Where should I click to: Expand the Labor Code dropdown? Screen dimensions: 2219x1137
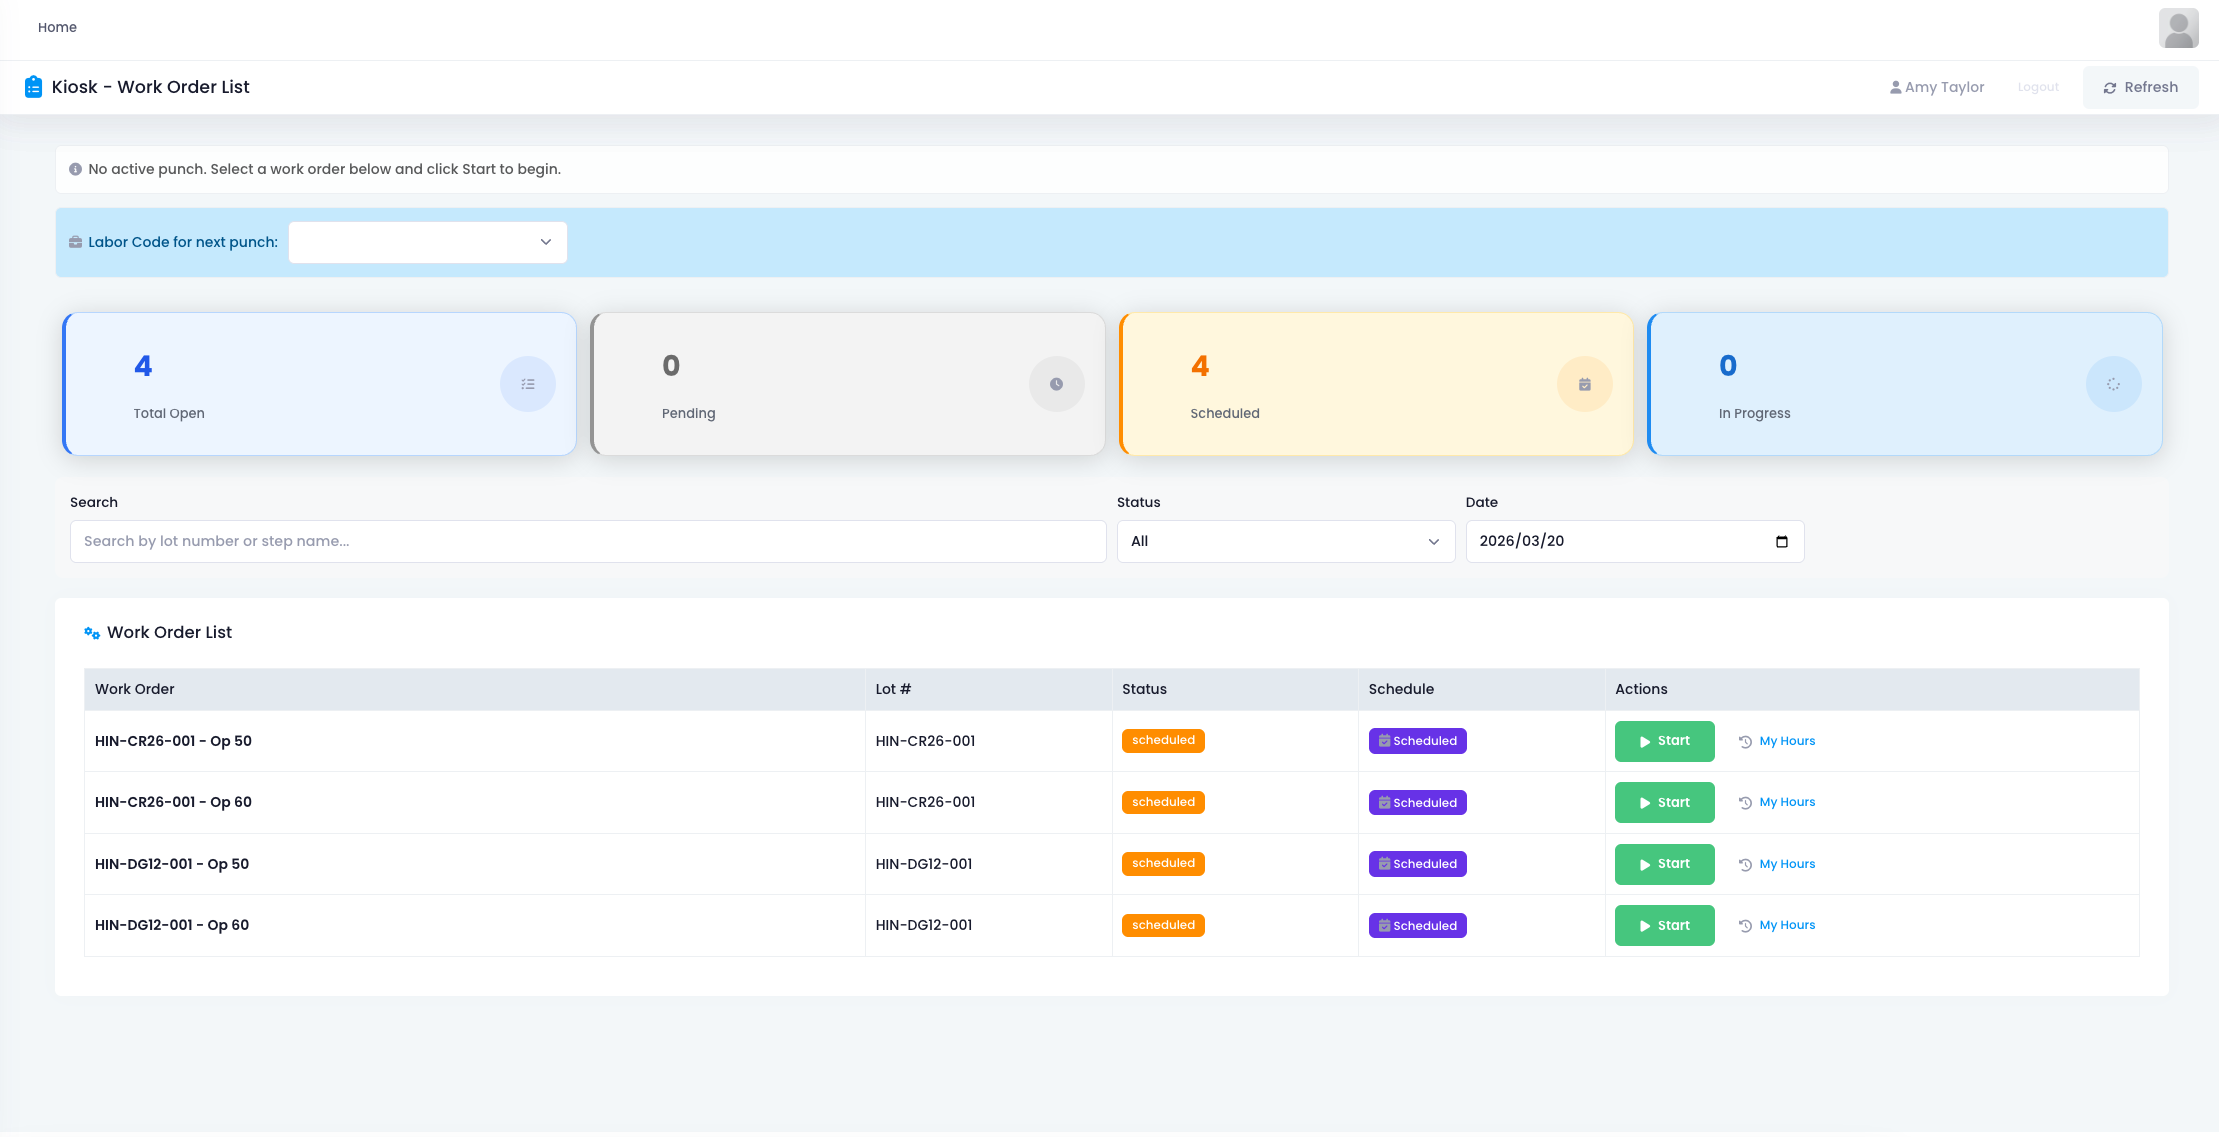428,242
